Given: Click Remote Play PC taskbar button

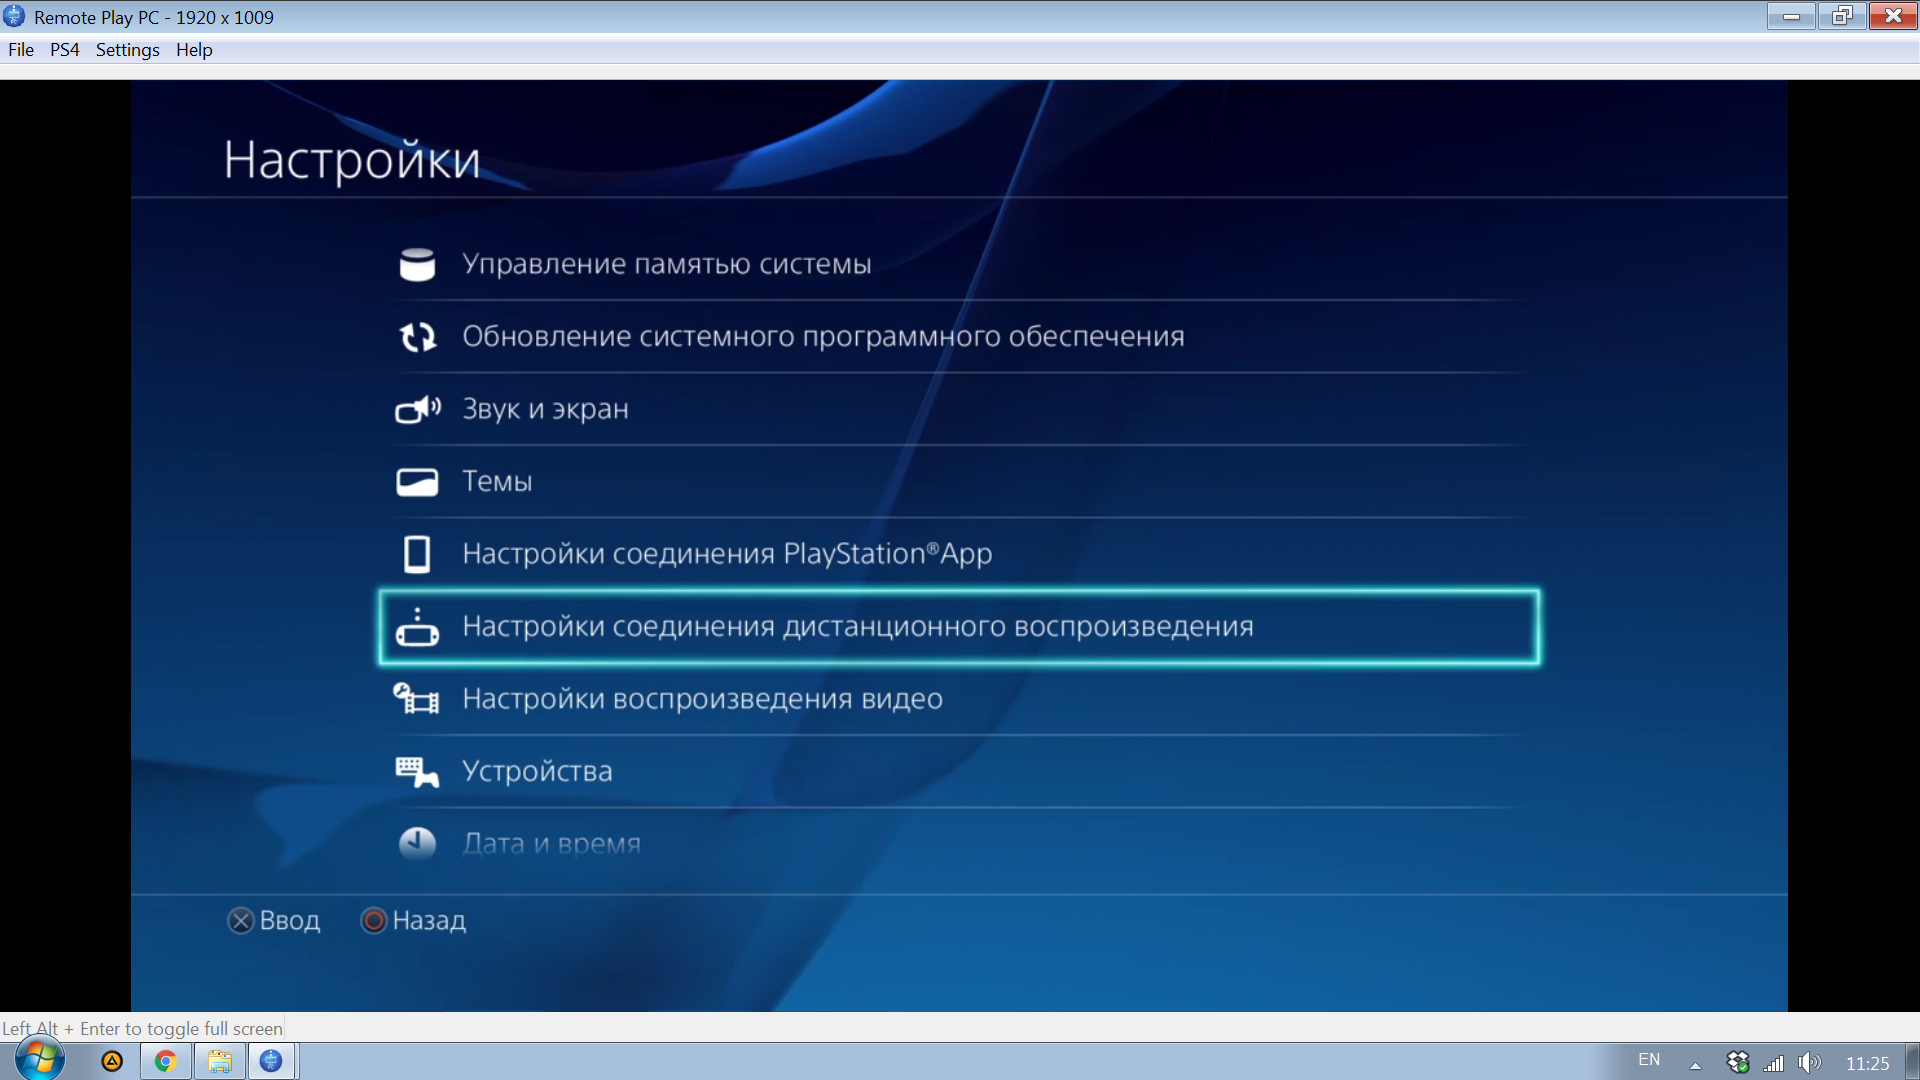Looking at the screenshot, I should (x=271, y=1061).
